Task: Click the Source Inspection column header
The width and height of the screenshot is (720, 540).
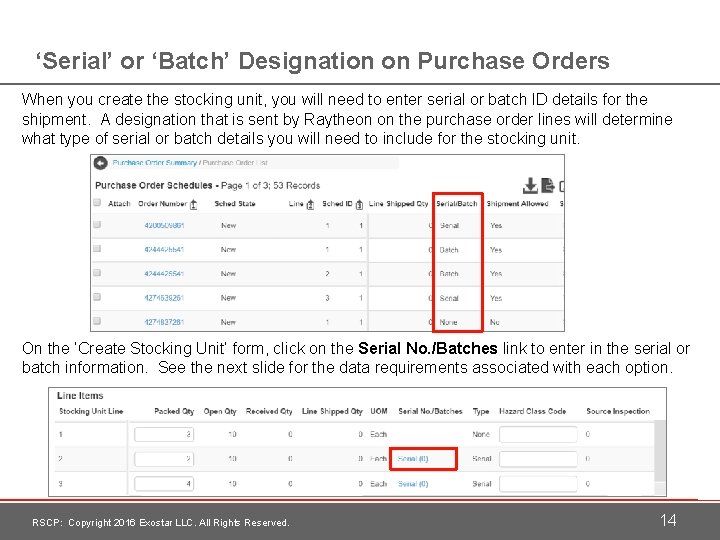Action: tap(618, 411)
